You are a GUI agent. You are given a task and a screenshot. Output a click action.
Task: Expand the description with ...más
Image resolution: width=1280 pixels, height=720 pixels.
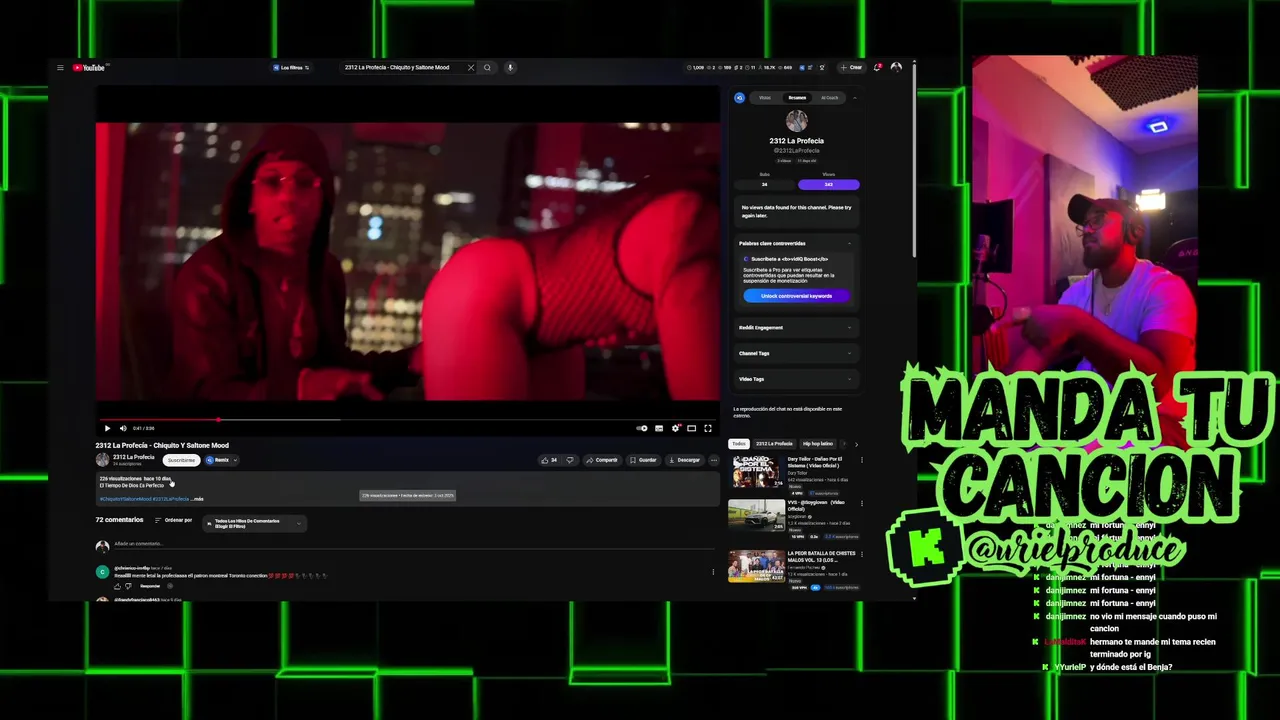pos(198,499)
